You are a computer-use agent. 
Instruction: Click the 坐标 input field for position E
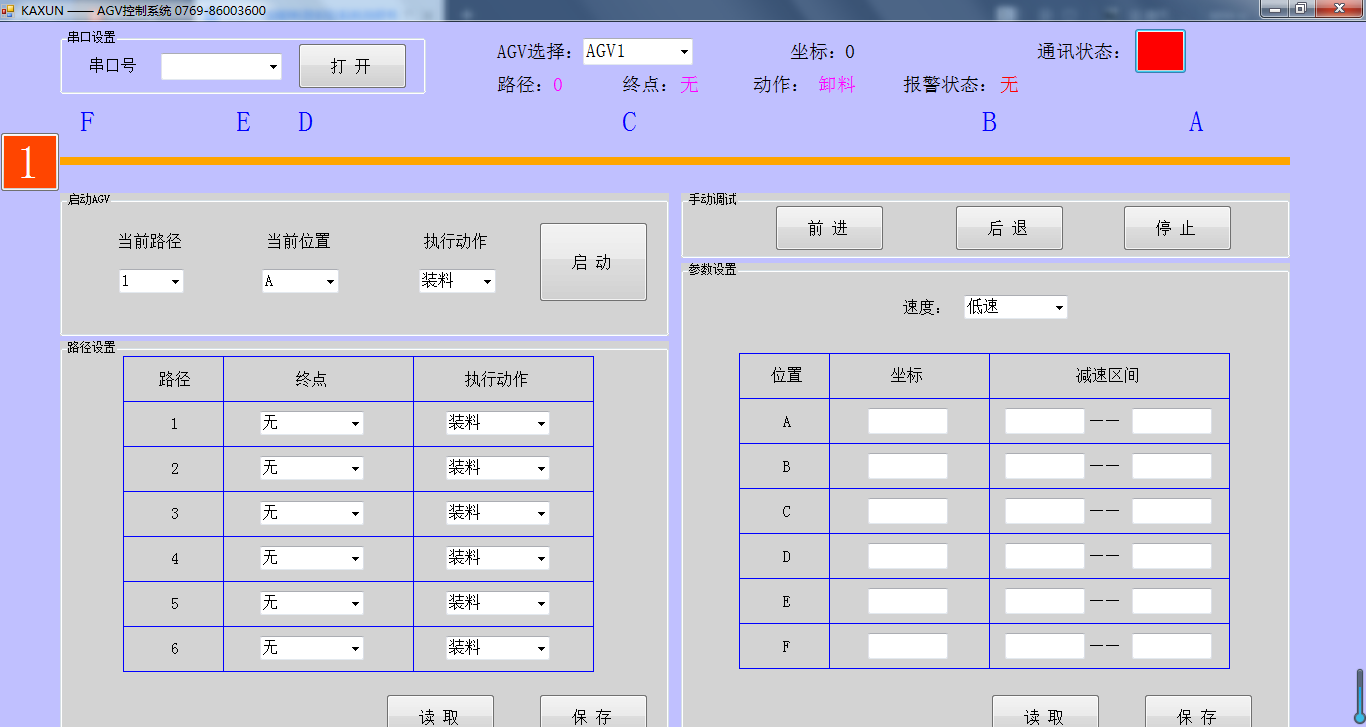908,601
